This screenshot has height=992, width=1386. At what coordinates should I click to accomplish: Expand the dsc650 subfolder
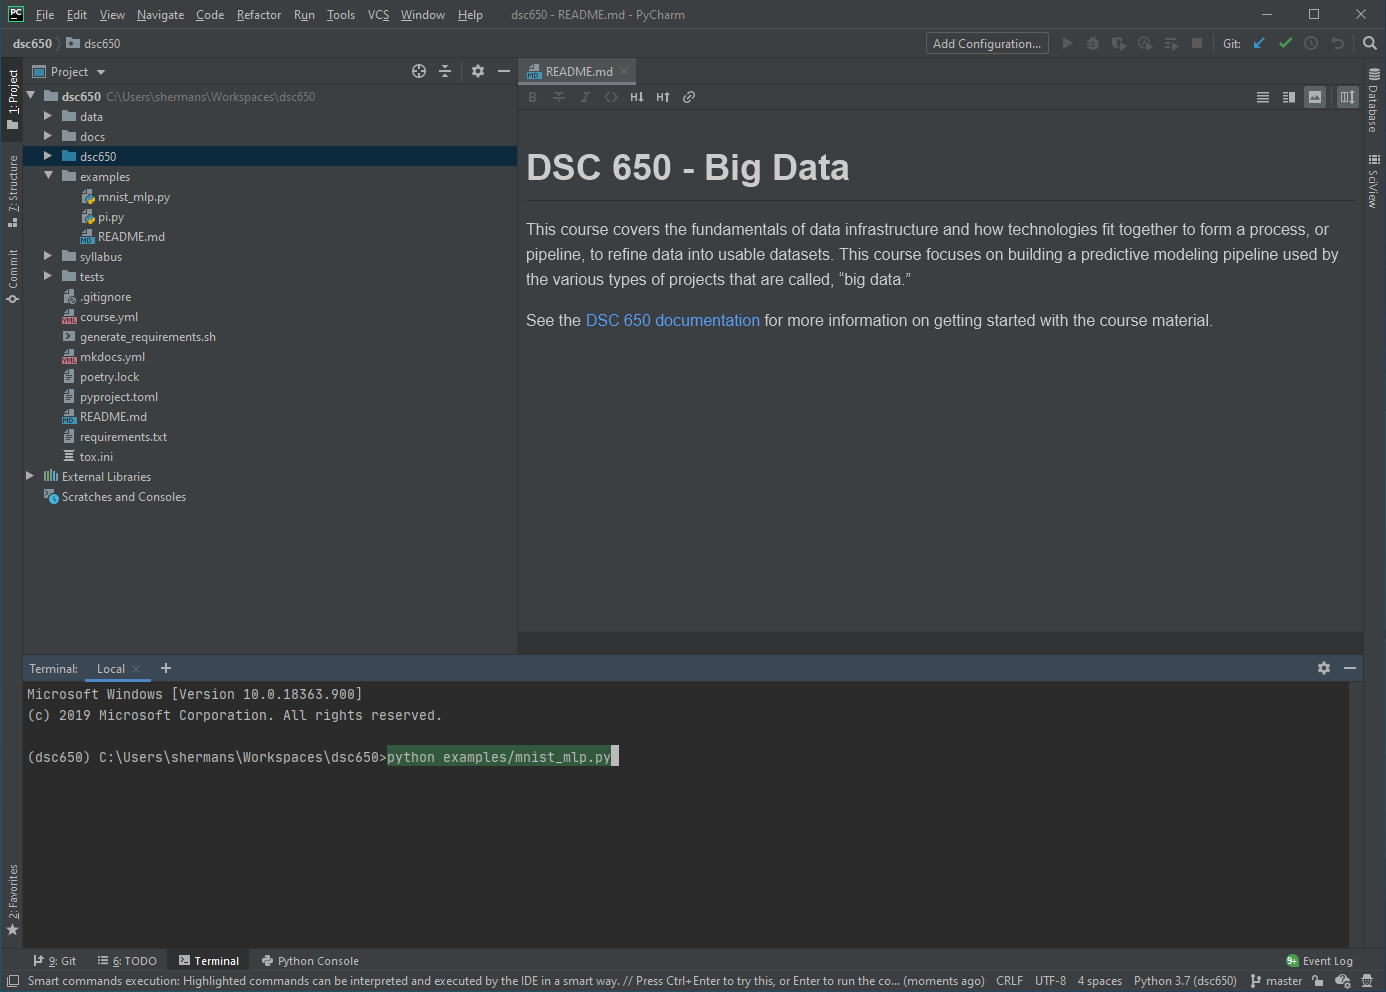[x=47, y=156]
